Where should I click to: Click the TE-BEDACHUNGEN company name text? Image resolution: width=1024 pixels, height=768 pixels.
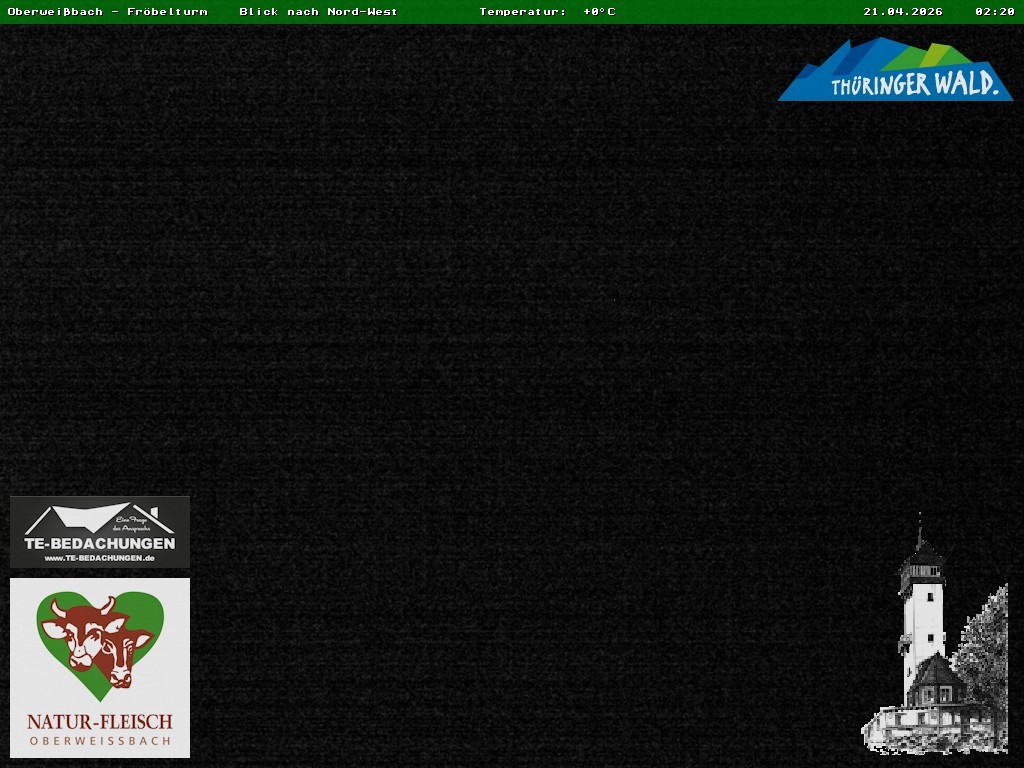[99, 543]
